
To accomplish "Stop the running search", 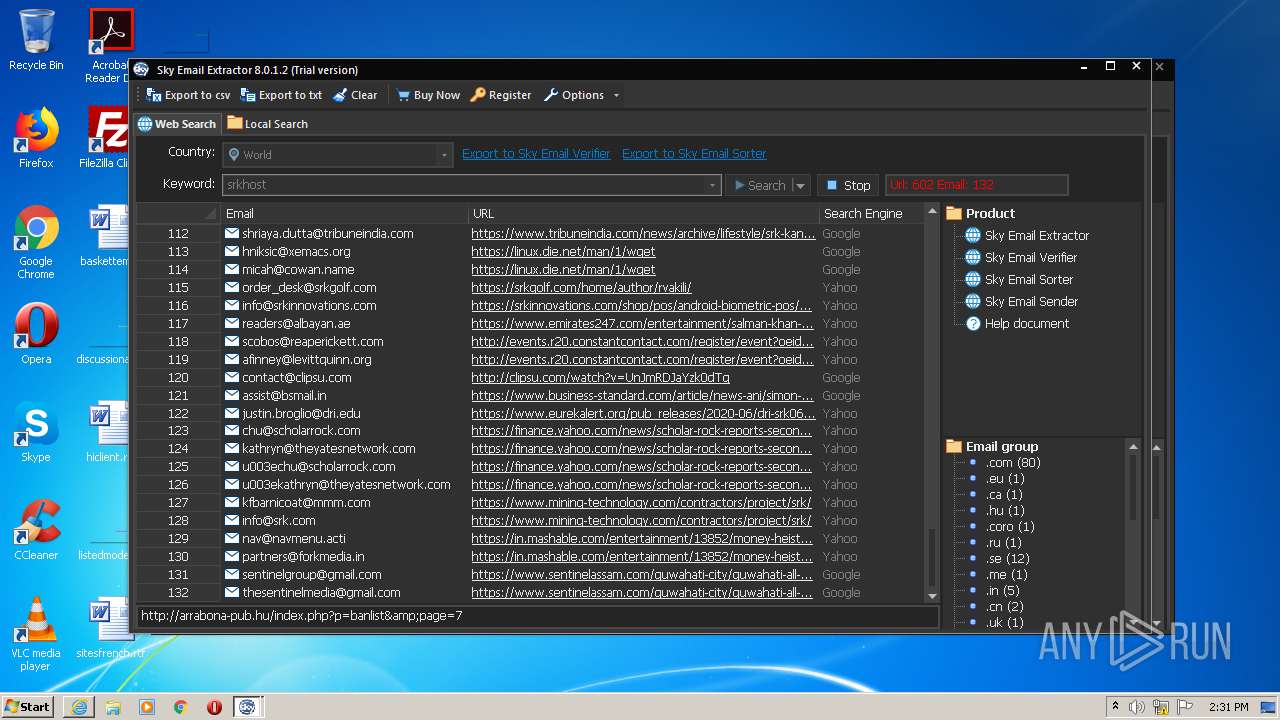I will pyautogui.click(x=848, y=185).
